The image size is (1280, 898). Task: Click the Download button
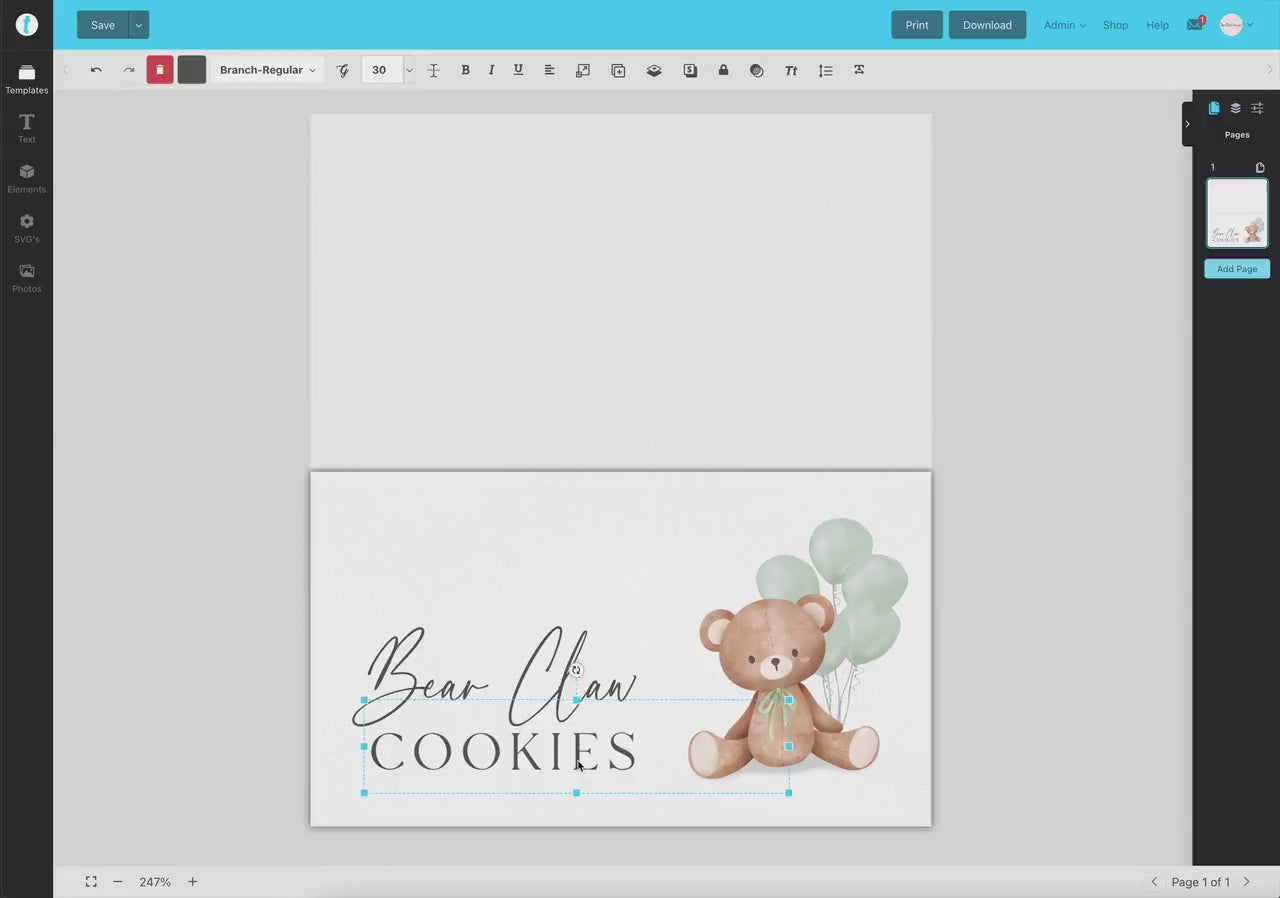pos(987,25)
